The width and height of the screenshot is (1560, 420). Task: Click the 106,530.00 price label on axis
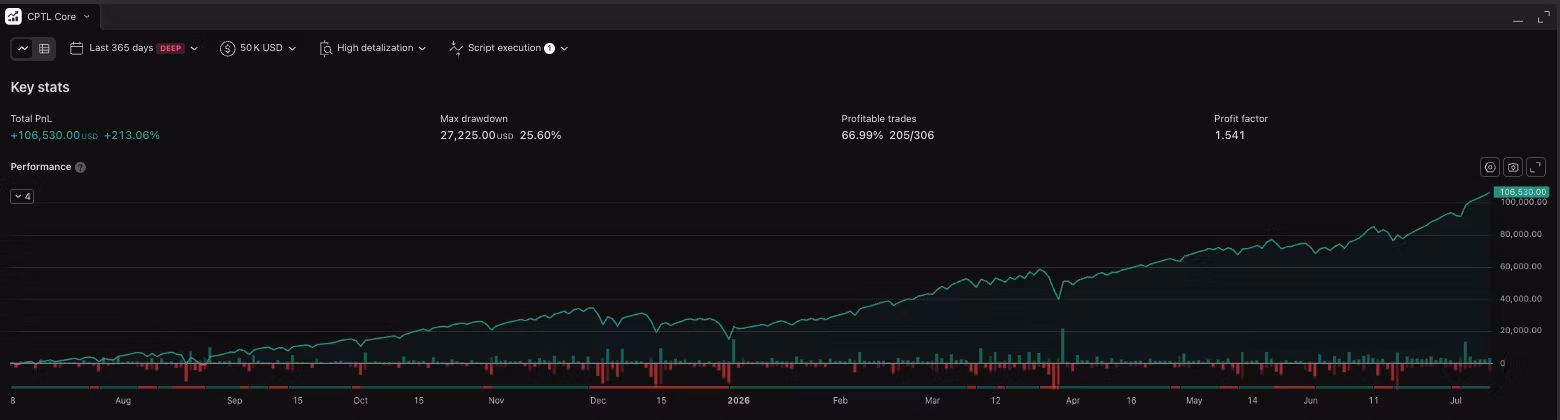click(1521, 192)
